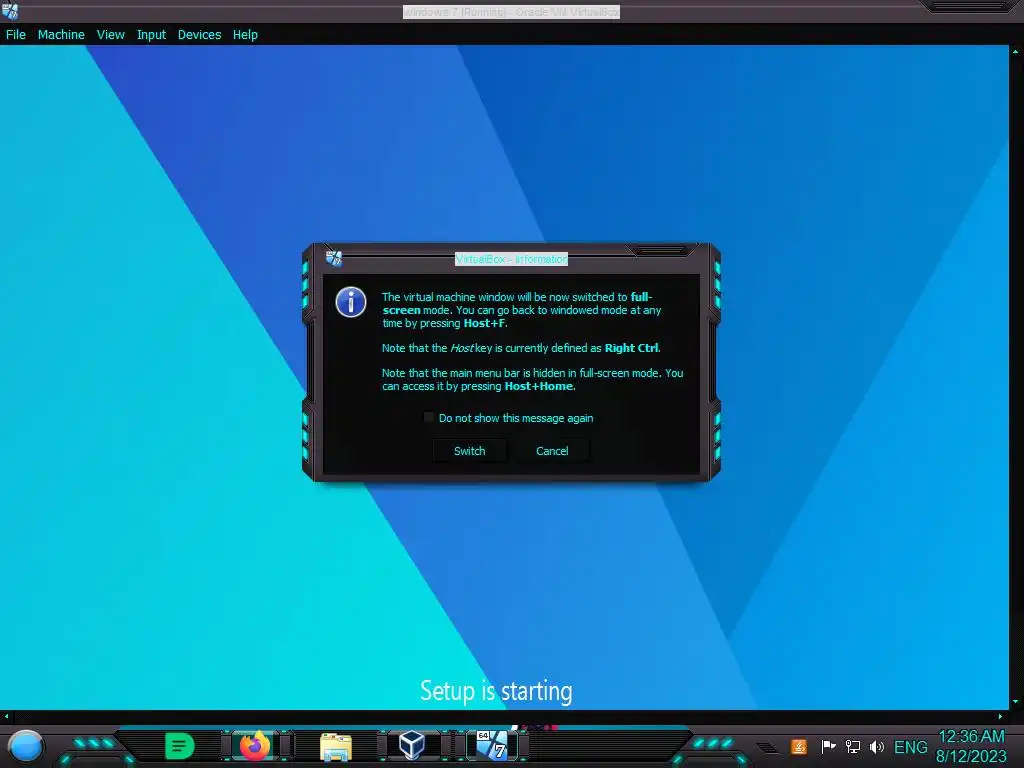Open the File menu

point(16,35)
